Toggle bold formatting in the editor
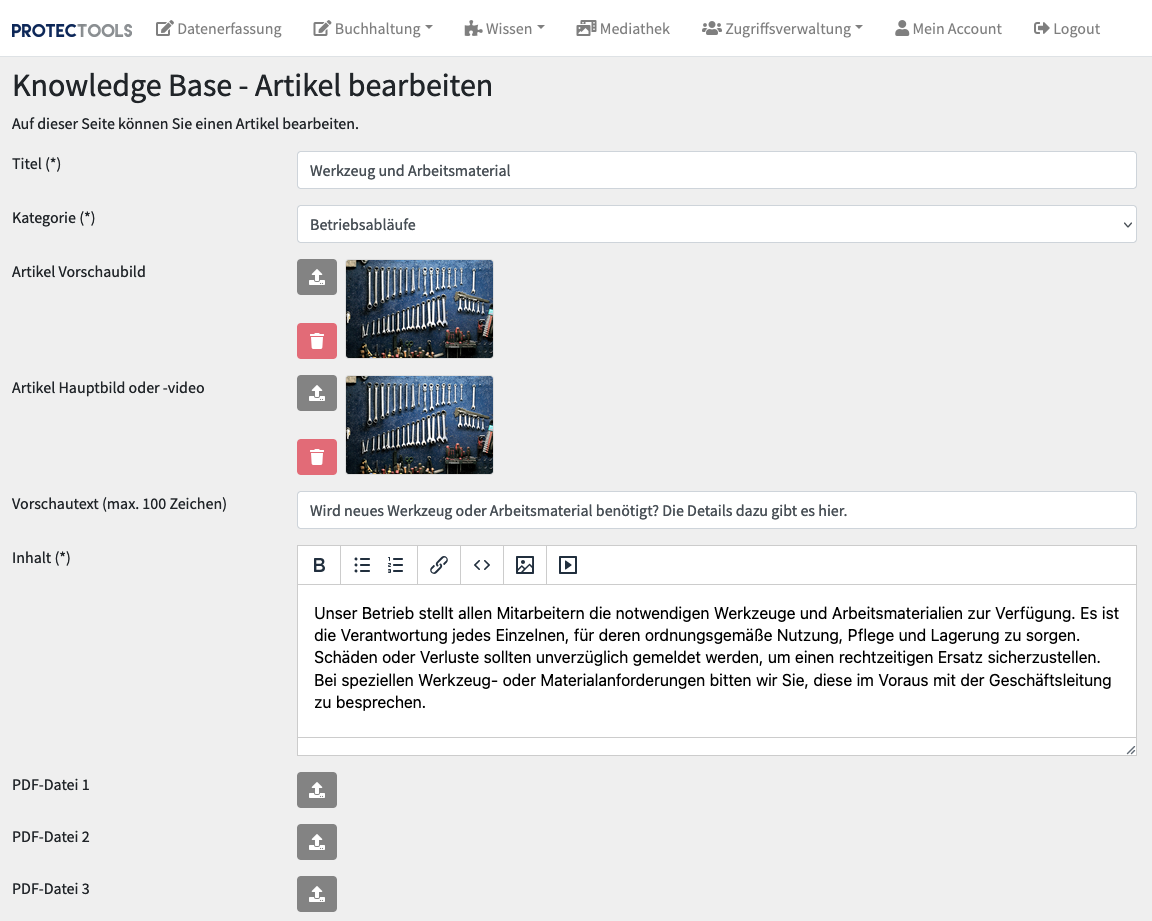1152x921 pixels. [319, 565]
